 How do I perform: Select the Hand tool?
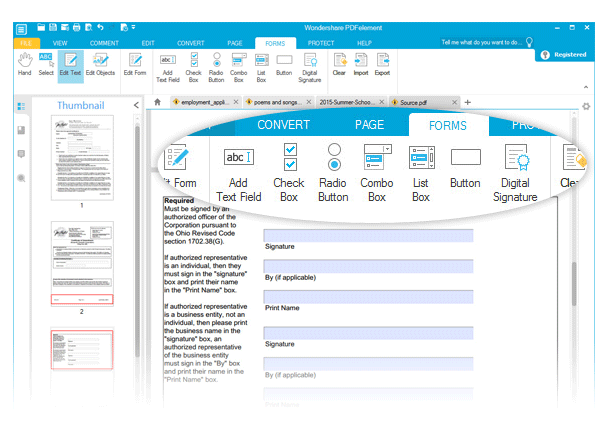[24, 64]
